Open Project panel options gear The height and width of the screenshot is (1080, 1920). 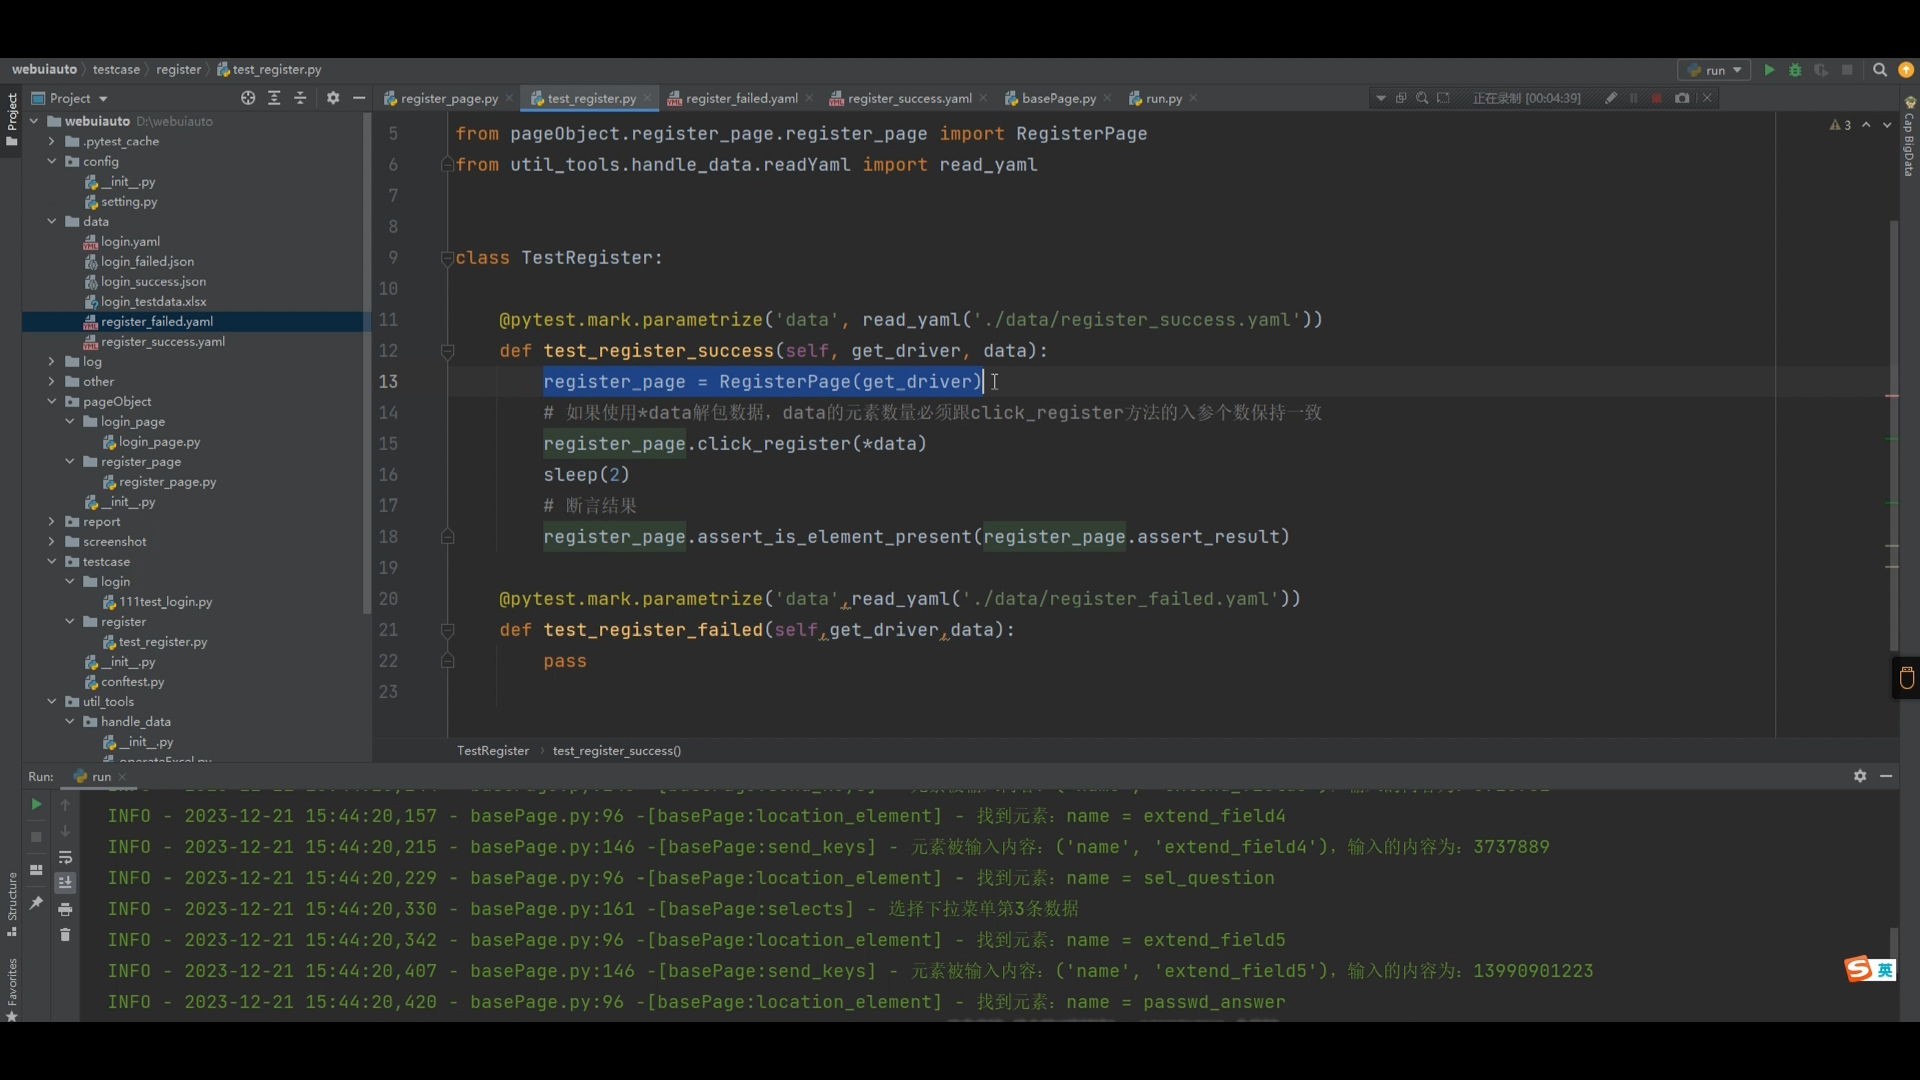coord(333,98)
